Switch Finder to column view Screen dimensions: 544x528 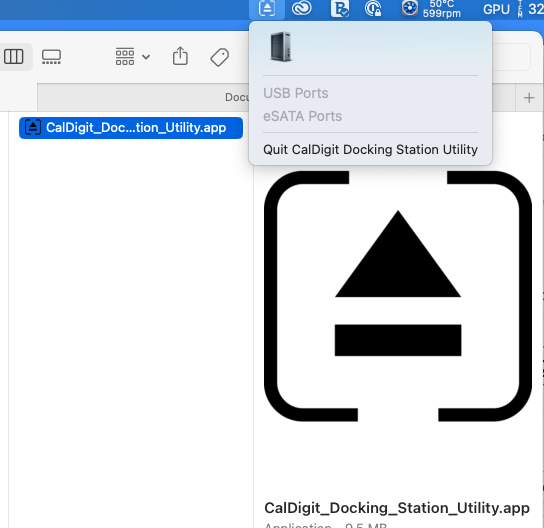click(x=14, y=57)
